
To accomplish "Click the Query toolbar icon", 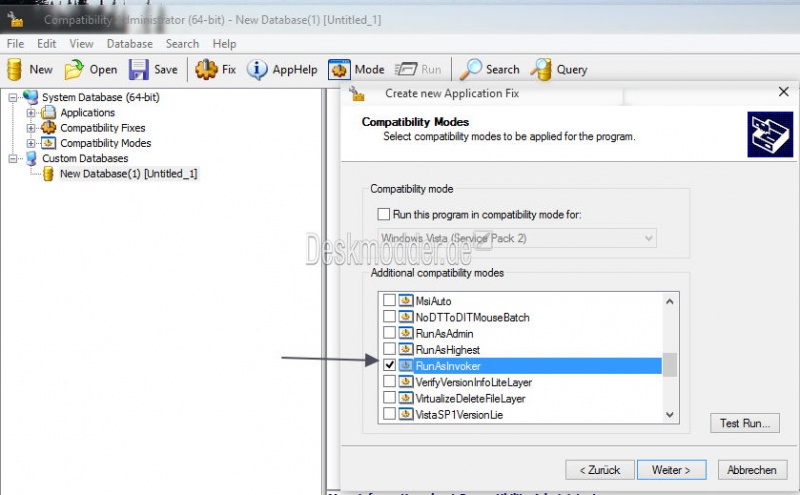I will (541, 69).
